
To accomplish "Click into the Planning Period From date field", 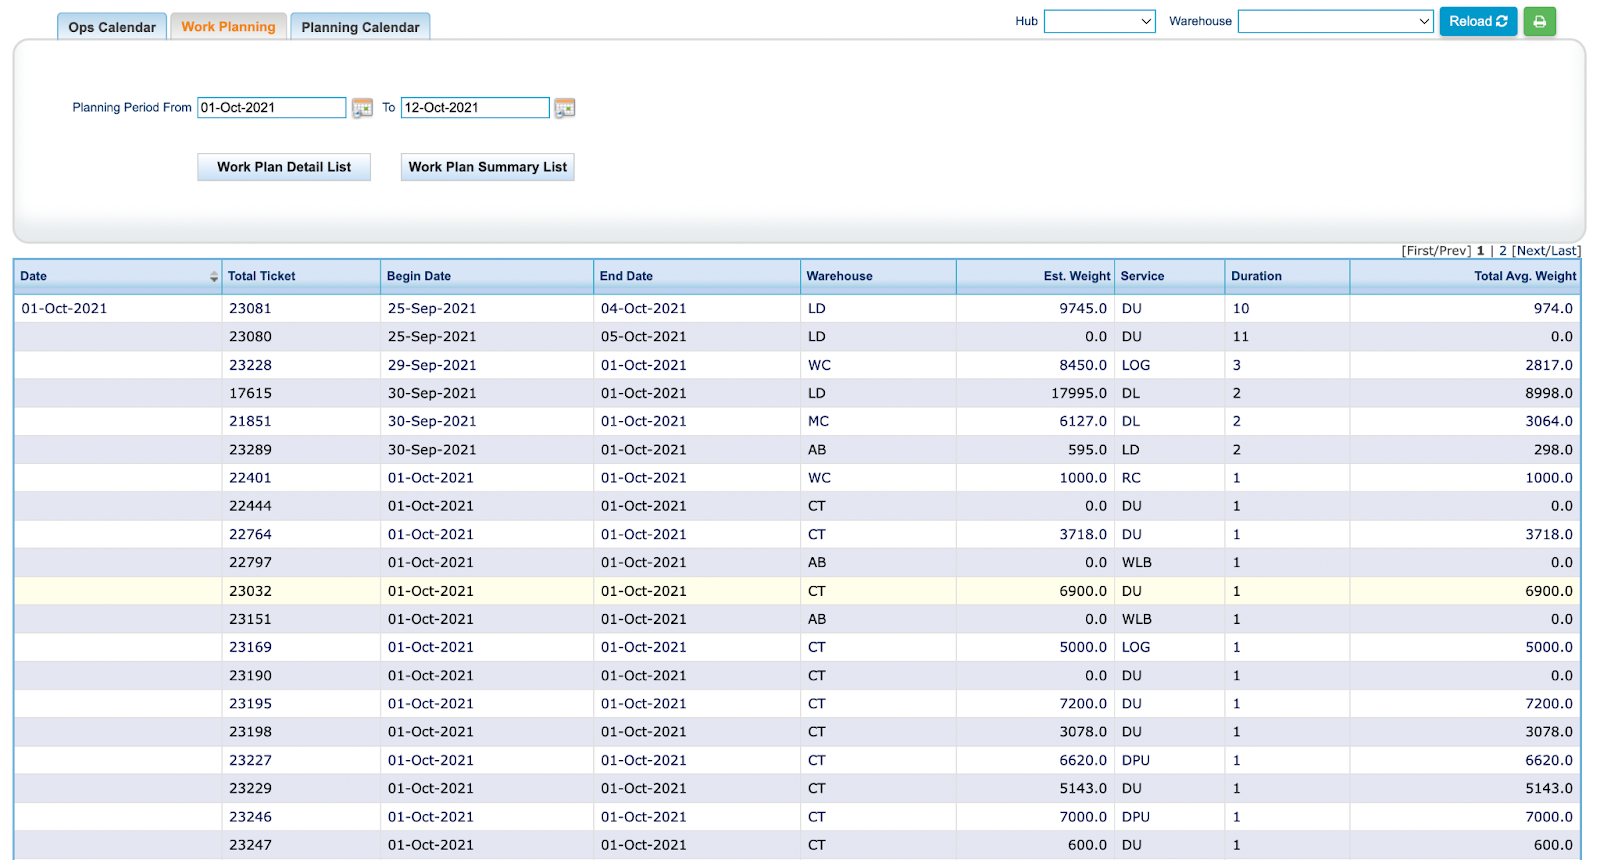I will click(271, 108).
